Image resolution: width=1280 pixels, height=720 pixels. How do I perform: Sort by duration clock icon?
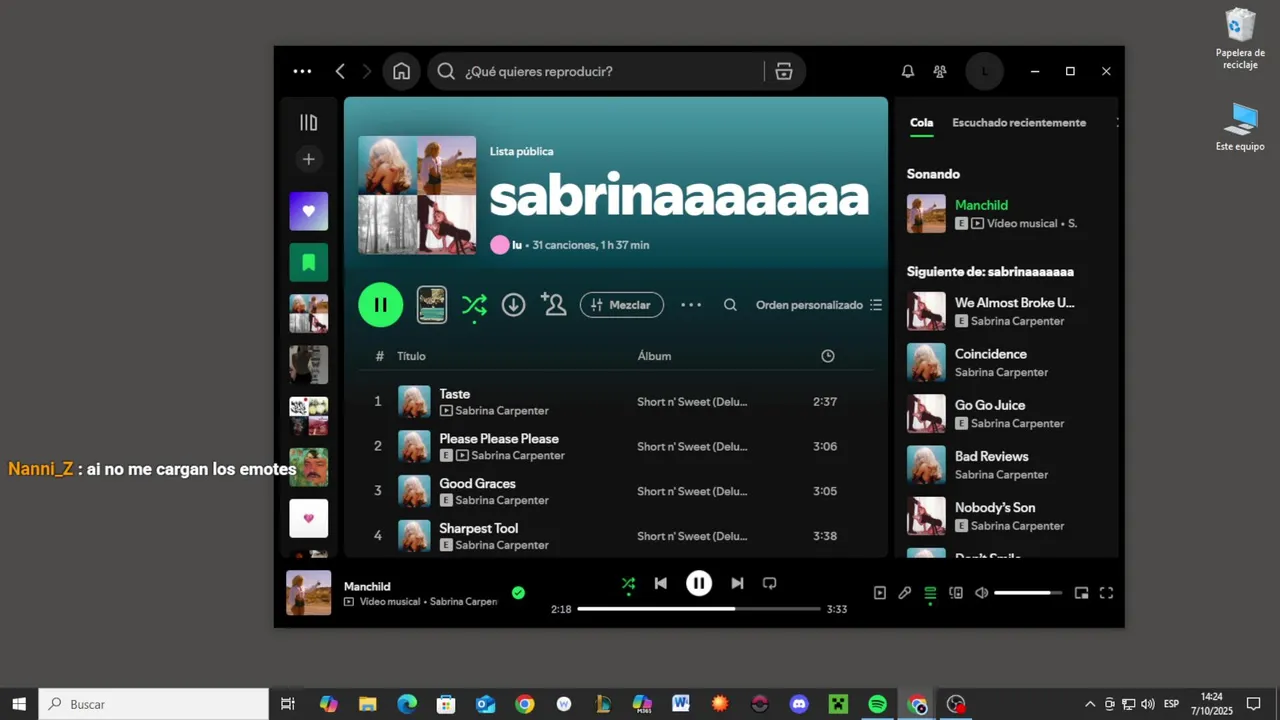coord(827,356)
